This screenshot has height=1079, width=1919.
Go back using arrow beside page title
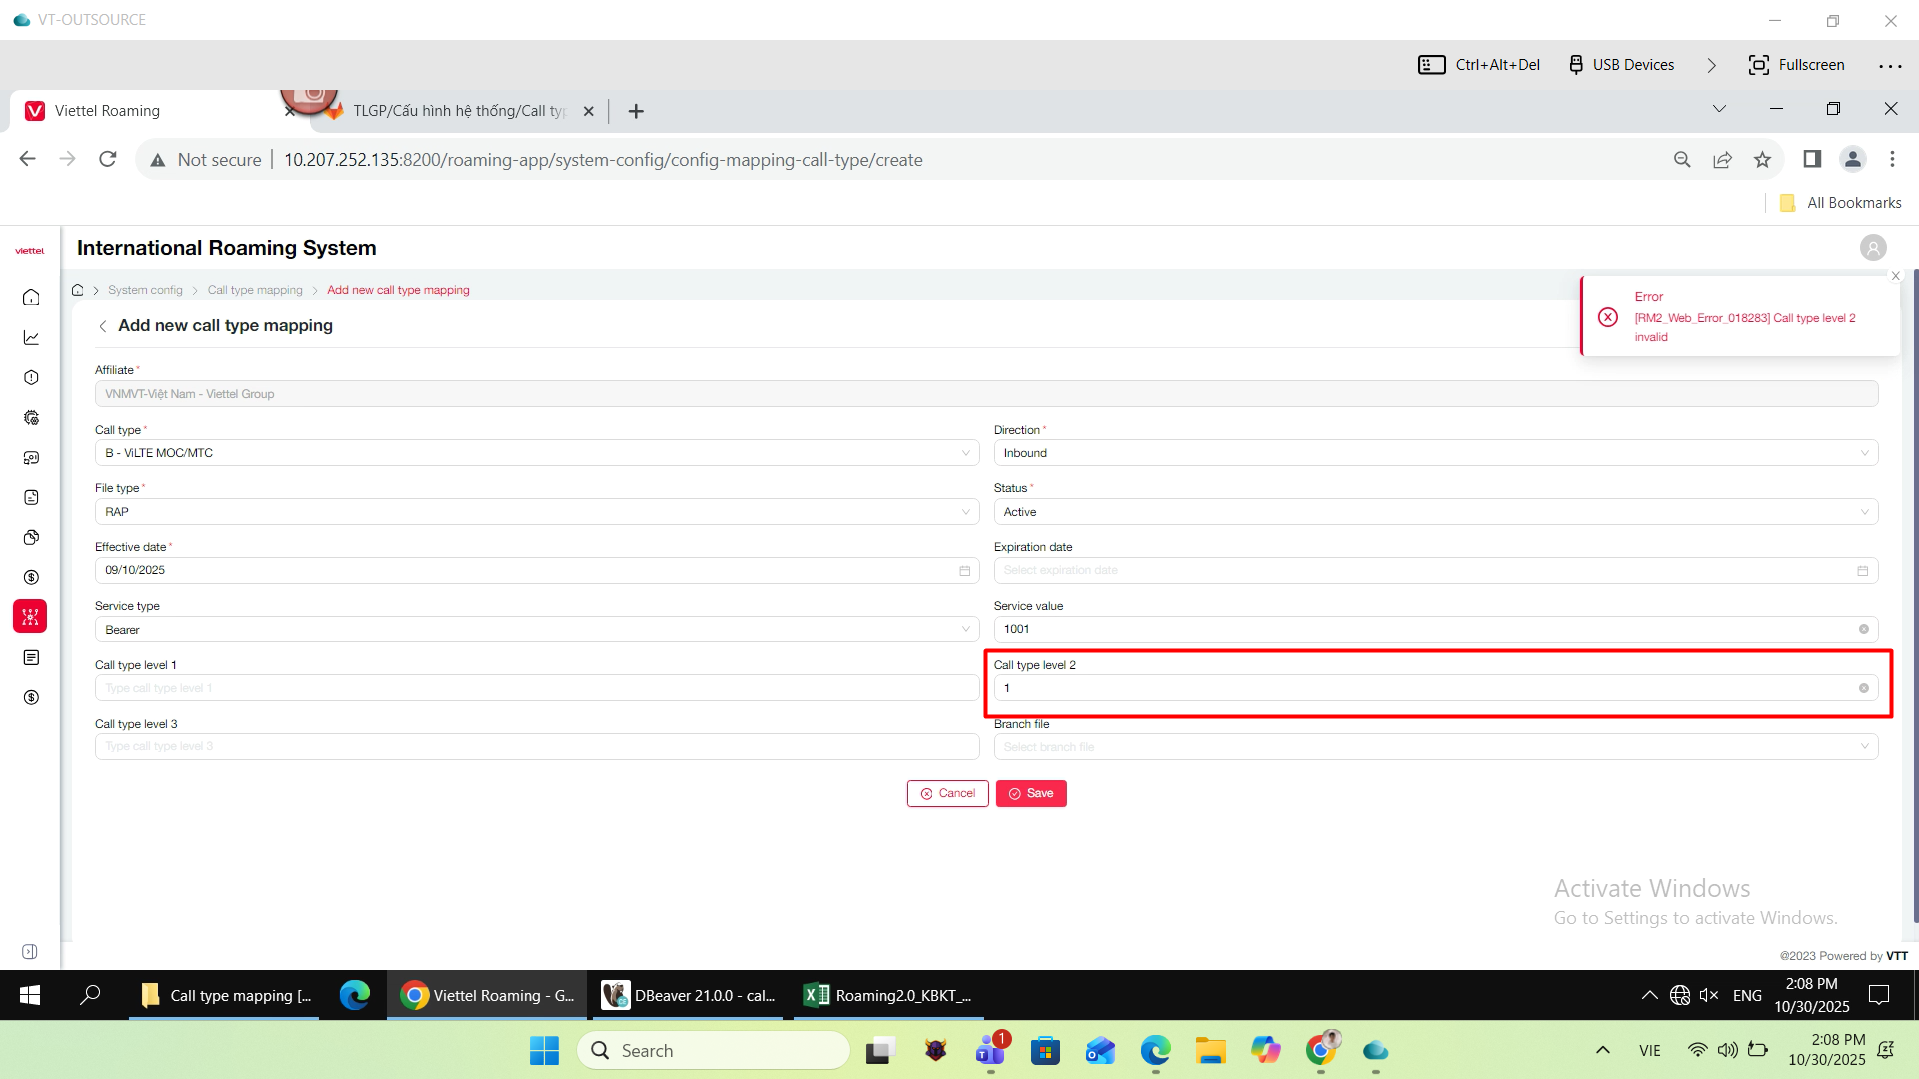point(103,326)
